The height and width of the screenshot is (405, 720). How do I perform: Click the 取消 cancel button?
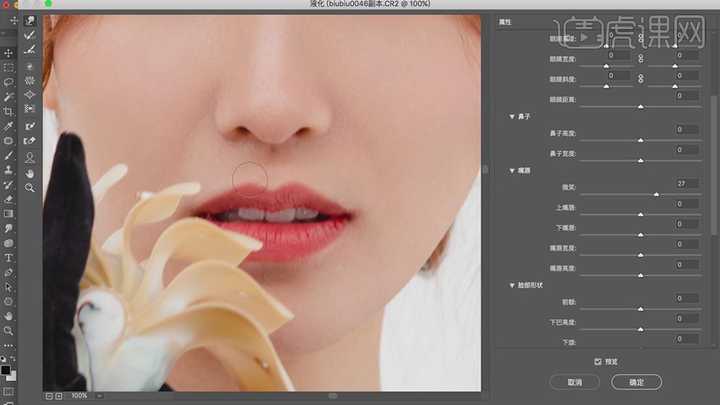[x=574, y=382]
